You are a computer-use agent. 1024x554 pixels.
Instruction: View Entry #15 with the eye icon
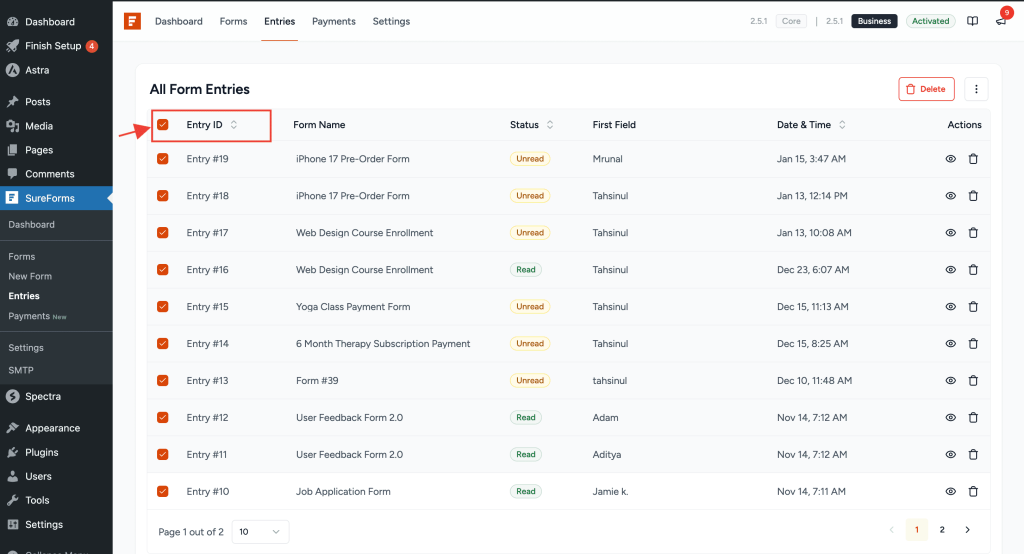pos(951,306)
